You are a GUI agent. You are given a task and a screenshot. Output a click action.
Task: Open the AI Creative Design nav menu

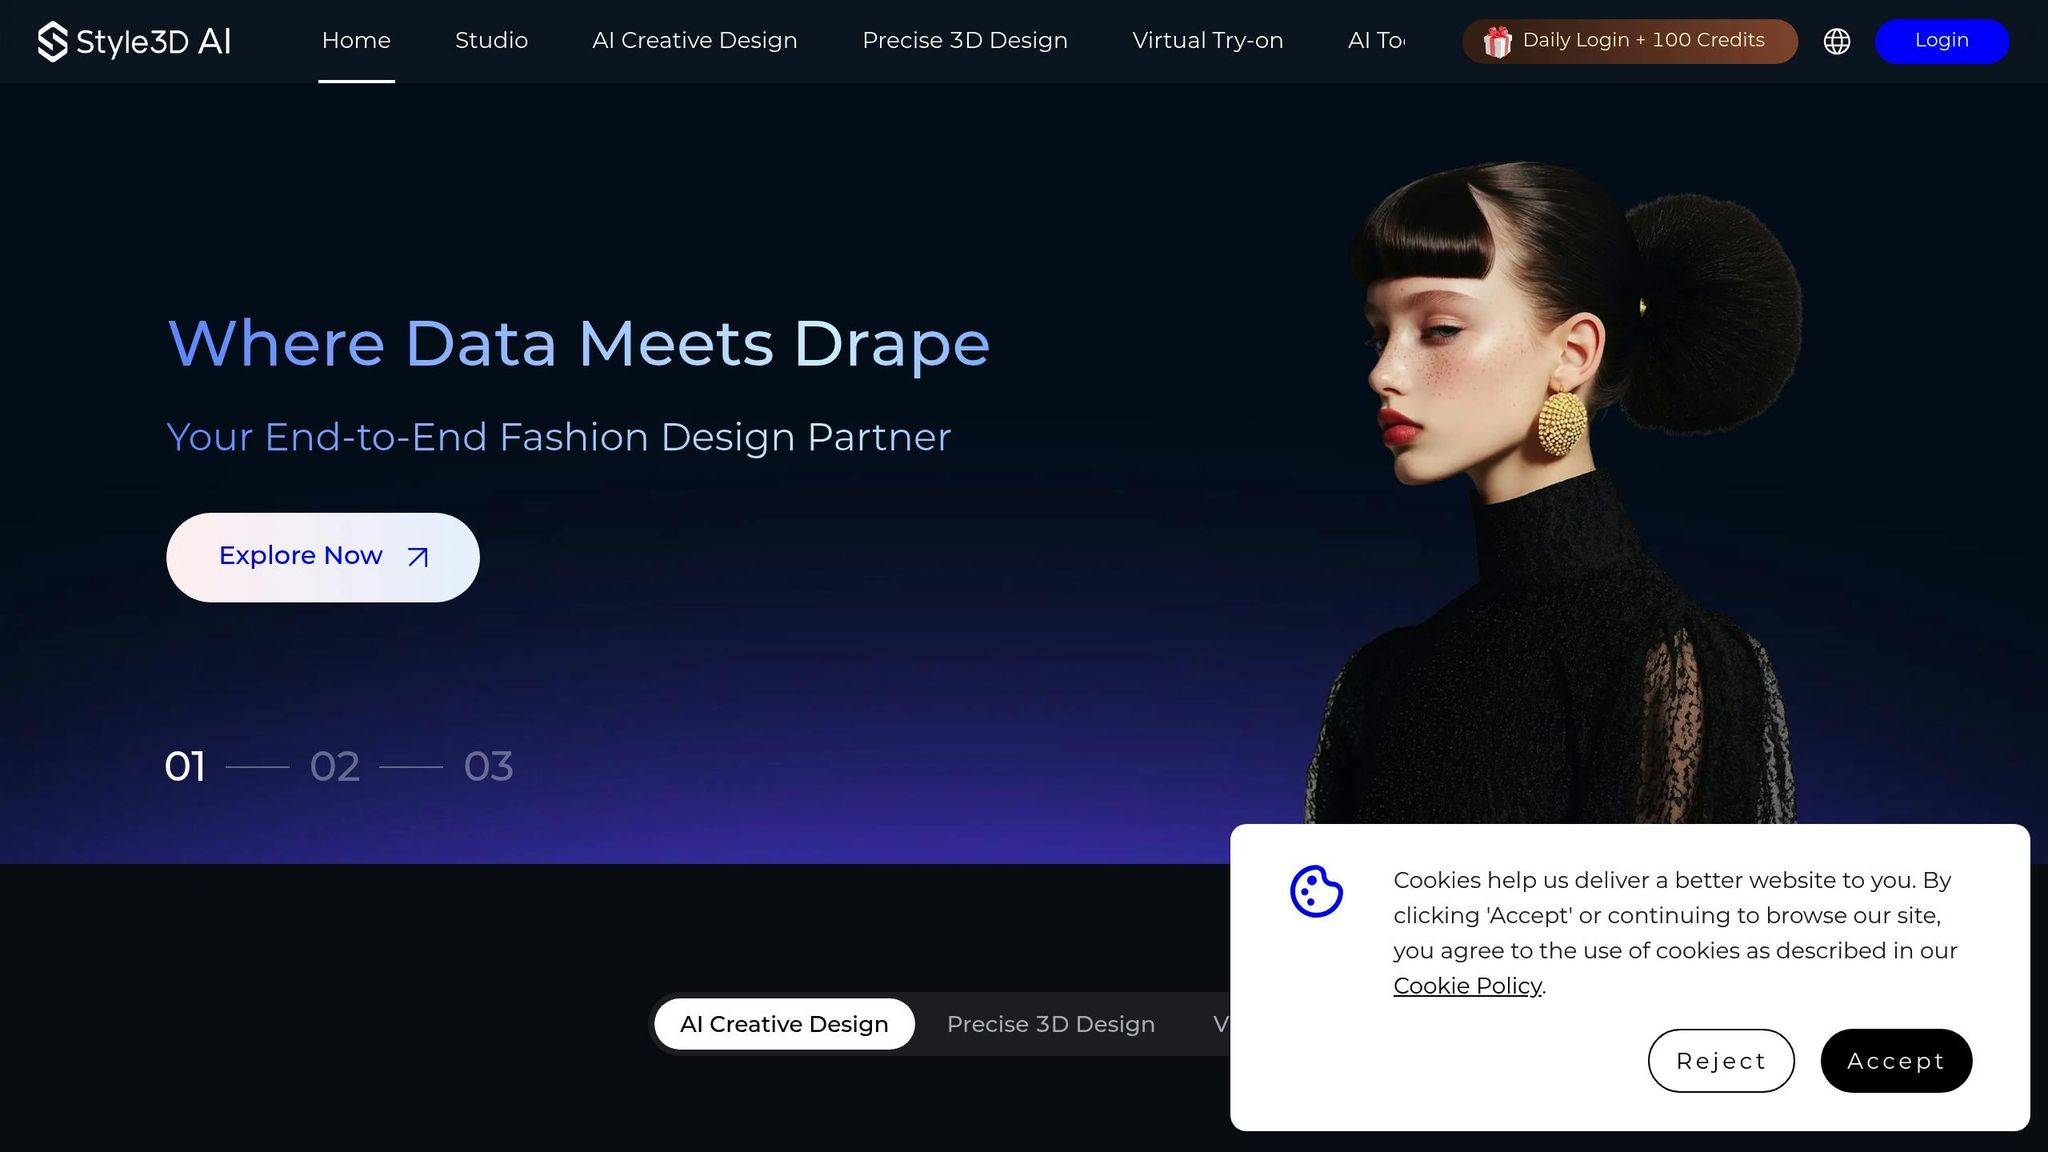coord(694,41)
